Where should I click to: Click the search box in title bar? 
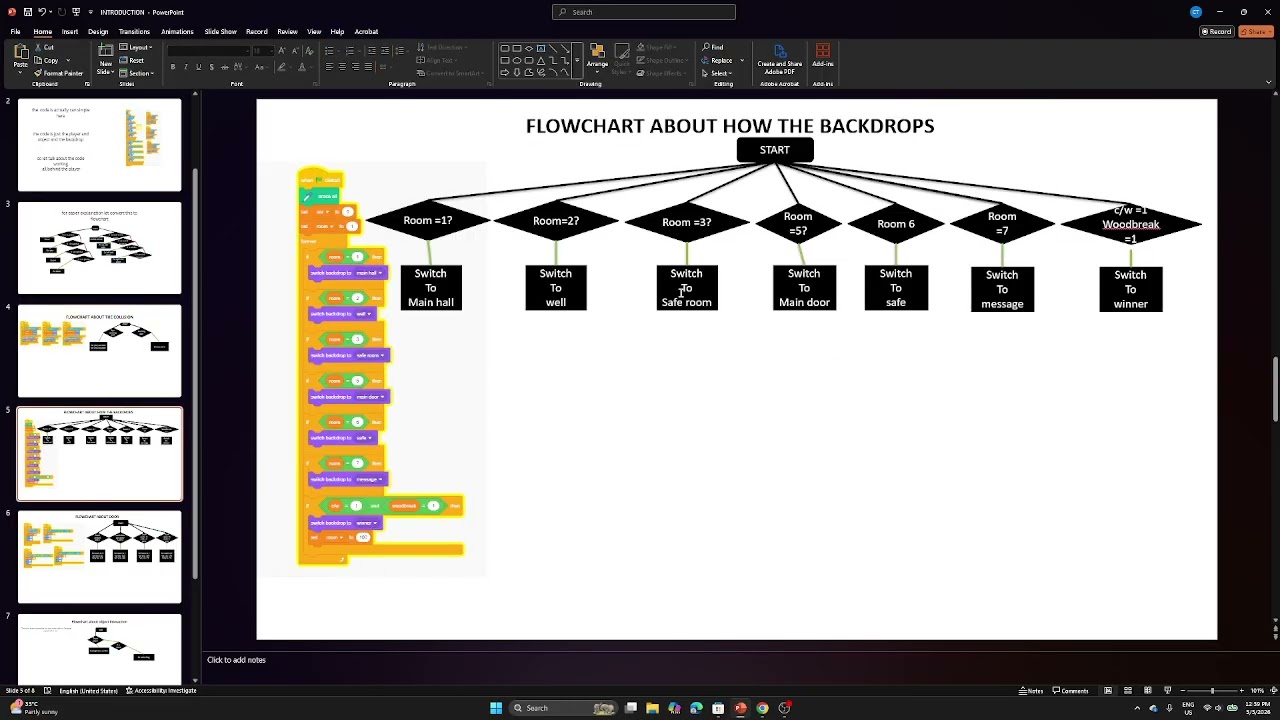click(644, 12)
